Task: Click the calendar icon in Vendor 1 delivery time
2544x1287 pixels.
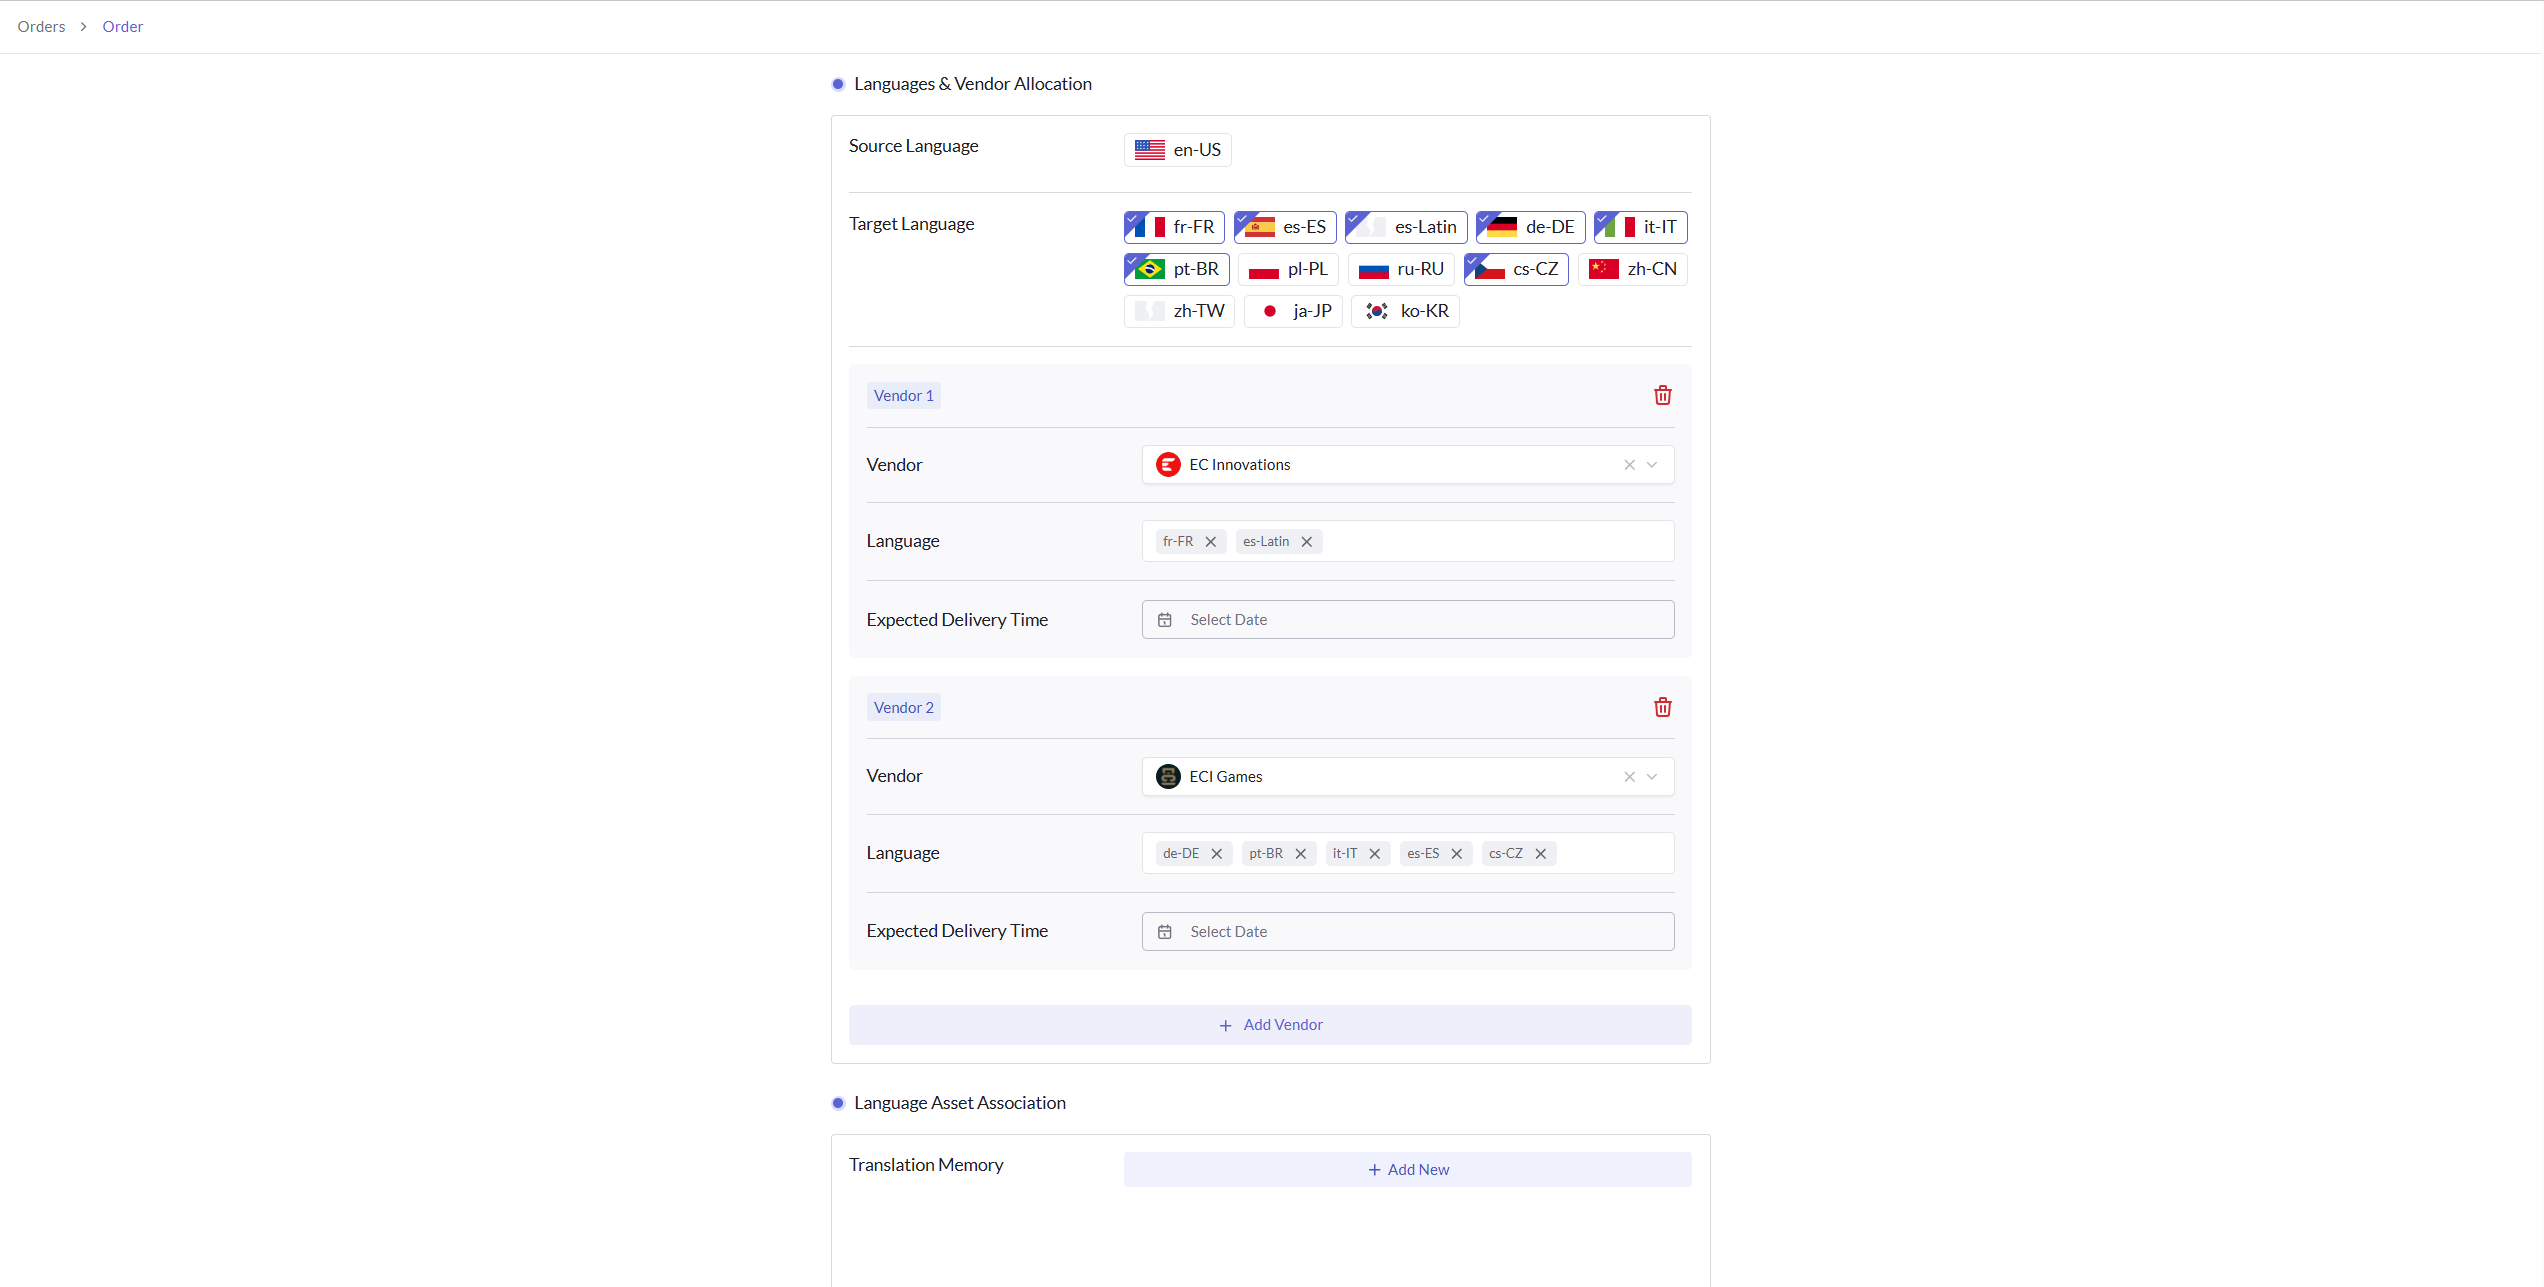Action: pos(1164,619)
